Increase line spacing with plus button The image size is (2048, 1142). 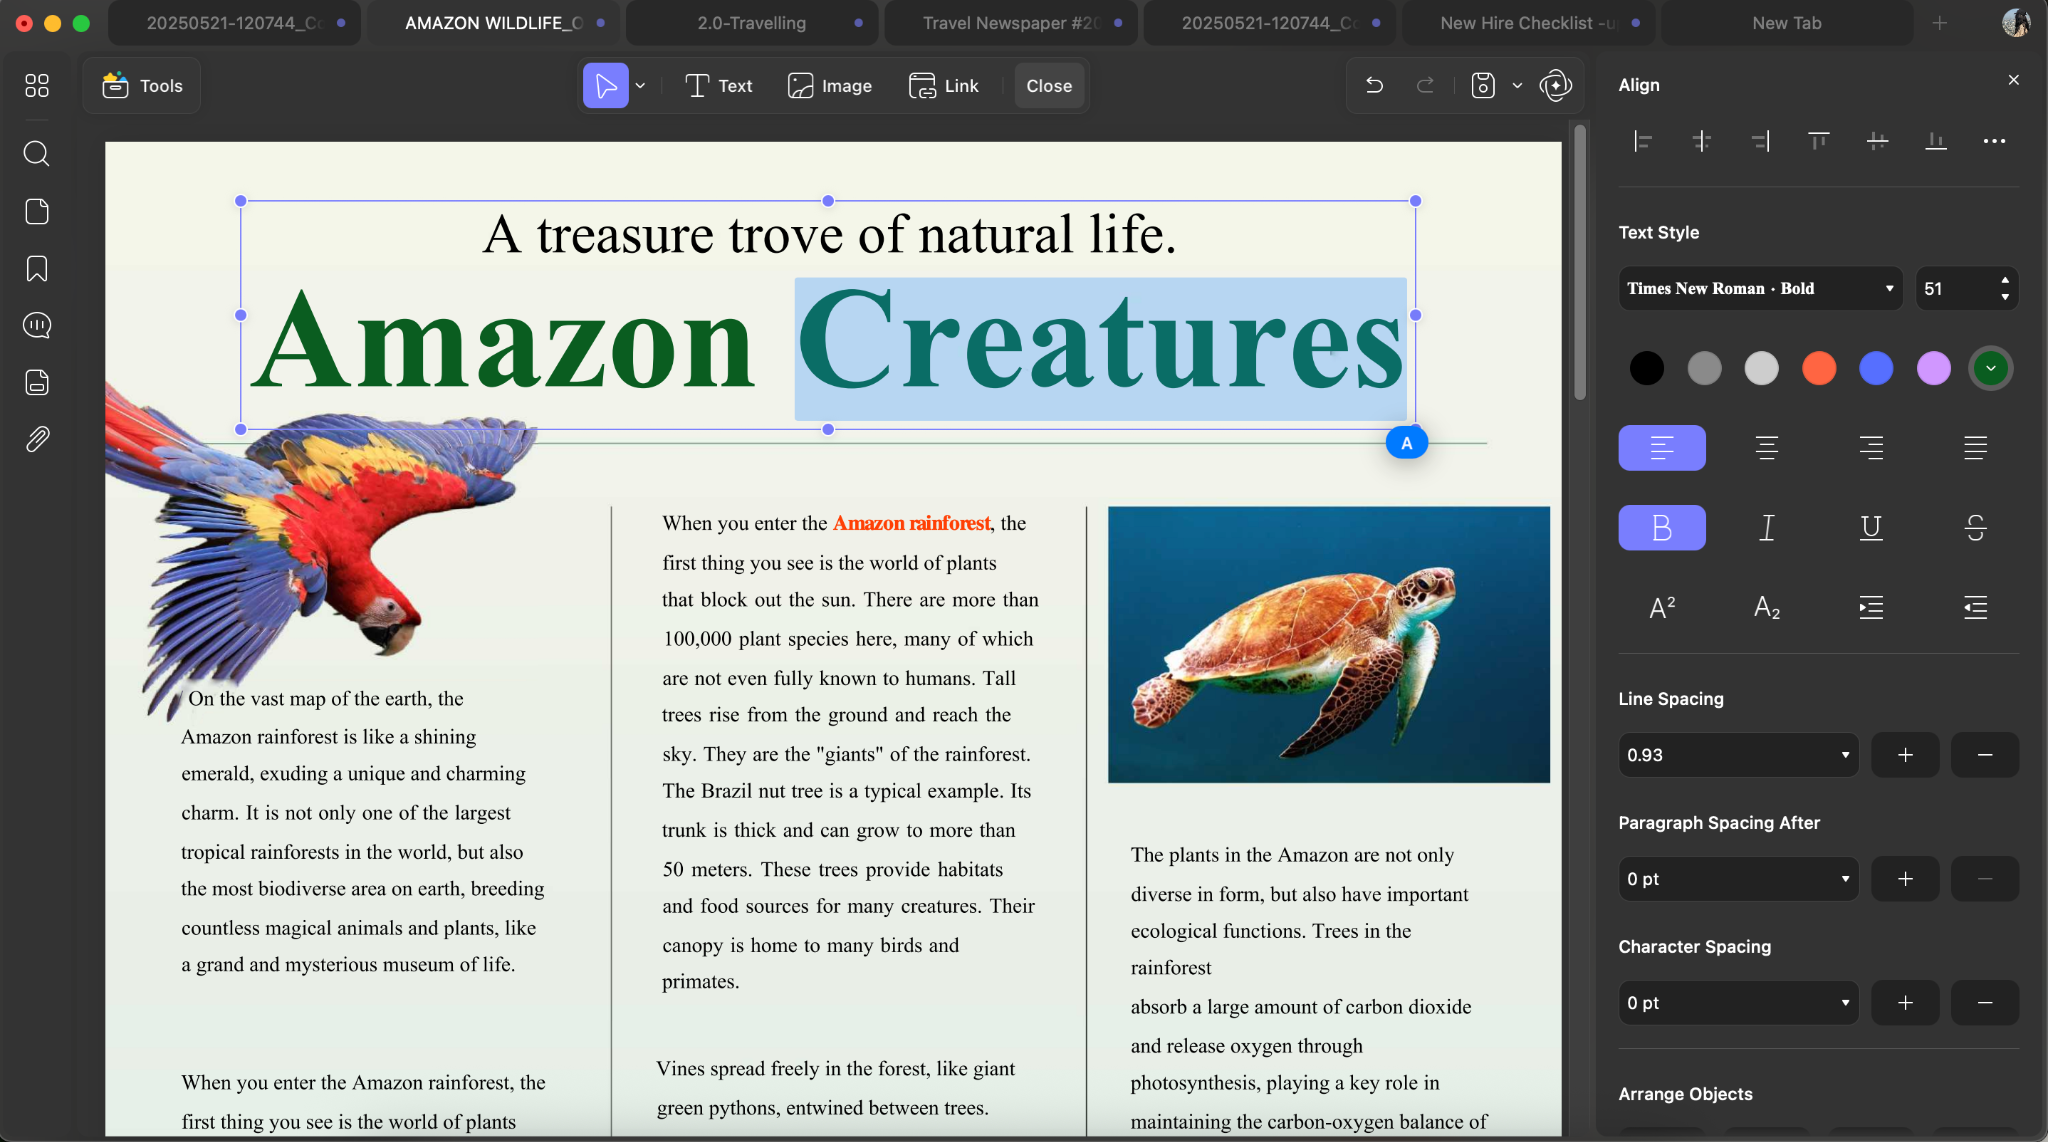(x=1905, y=755)
